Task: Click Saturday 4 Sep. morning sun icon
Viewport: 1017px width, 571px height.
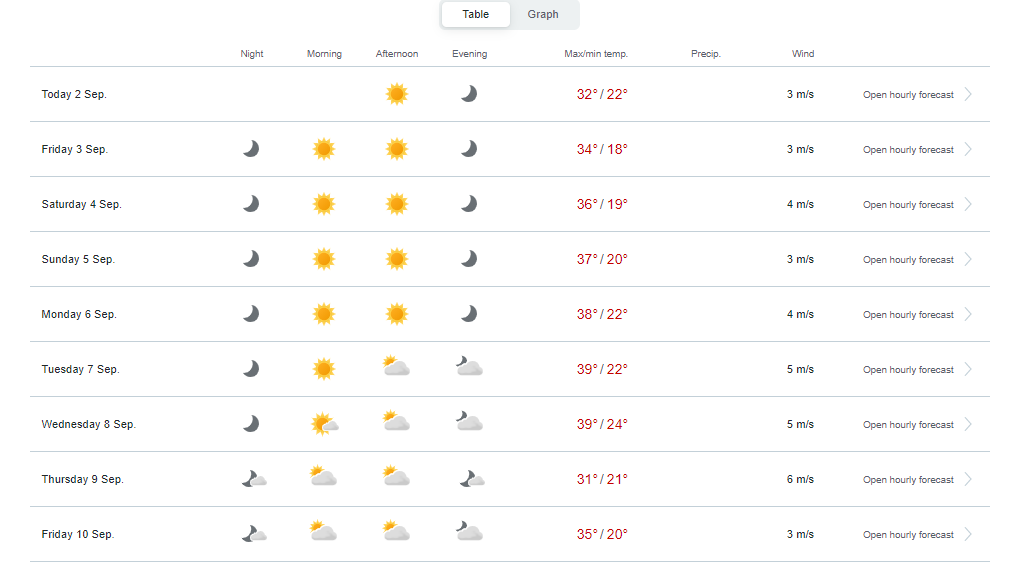Action: pos(324,204)
